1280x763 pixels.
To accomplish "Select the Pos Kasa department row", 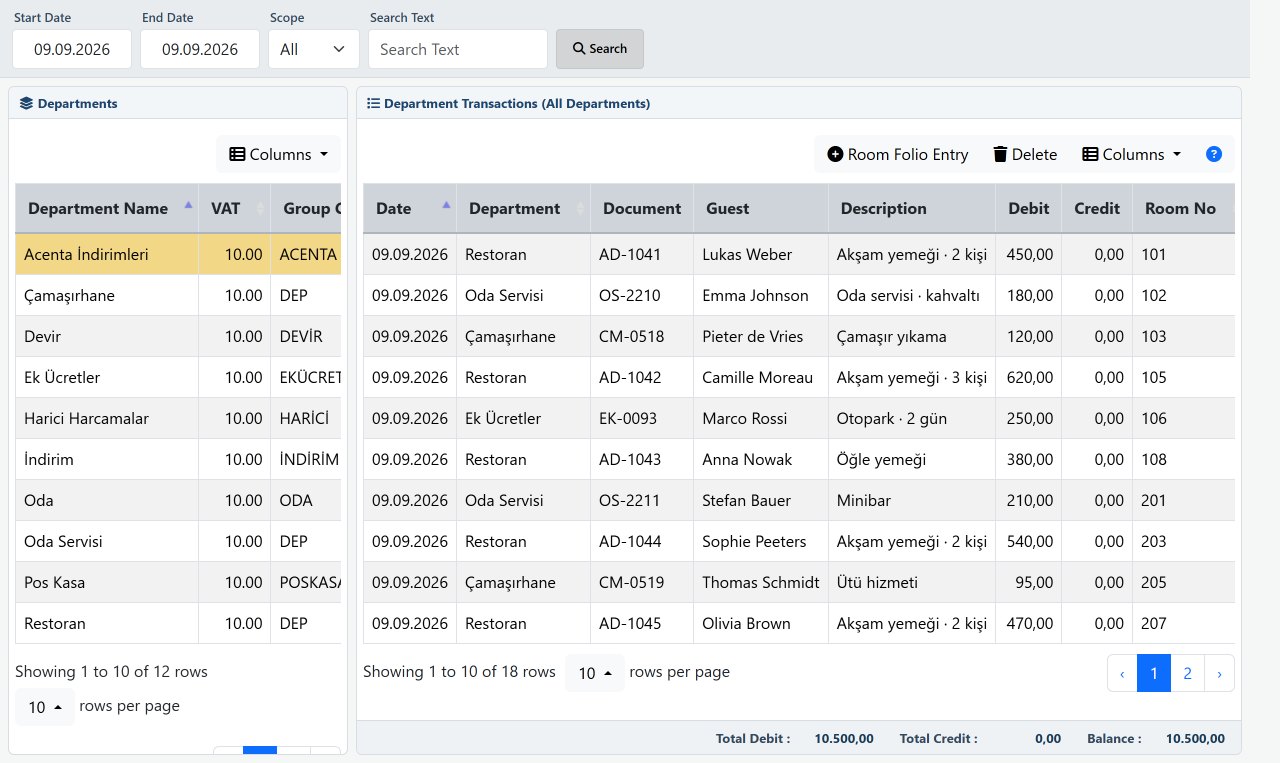I will tap(178, 582).
